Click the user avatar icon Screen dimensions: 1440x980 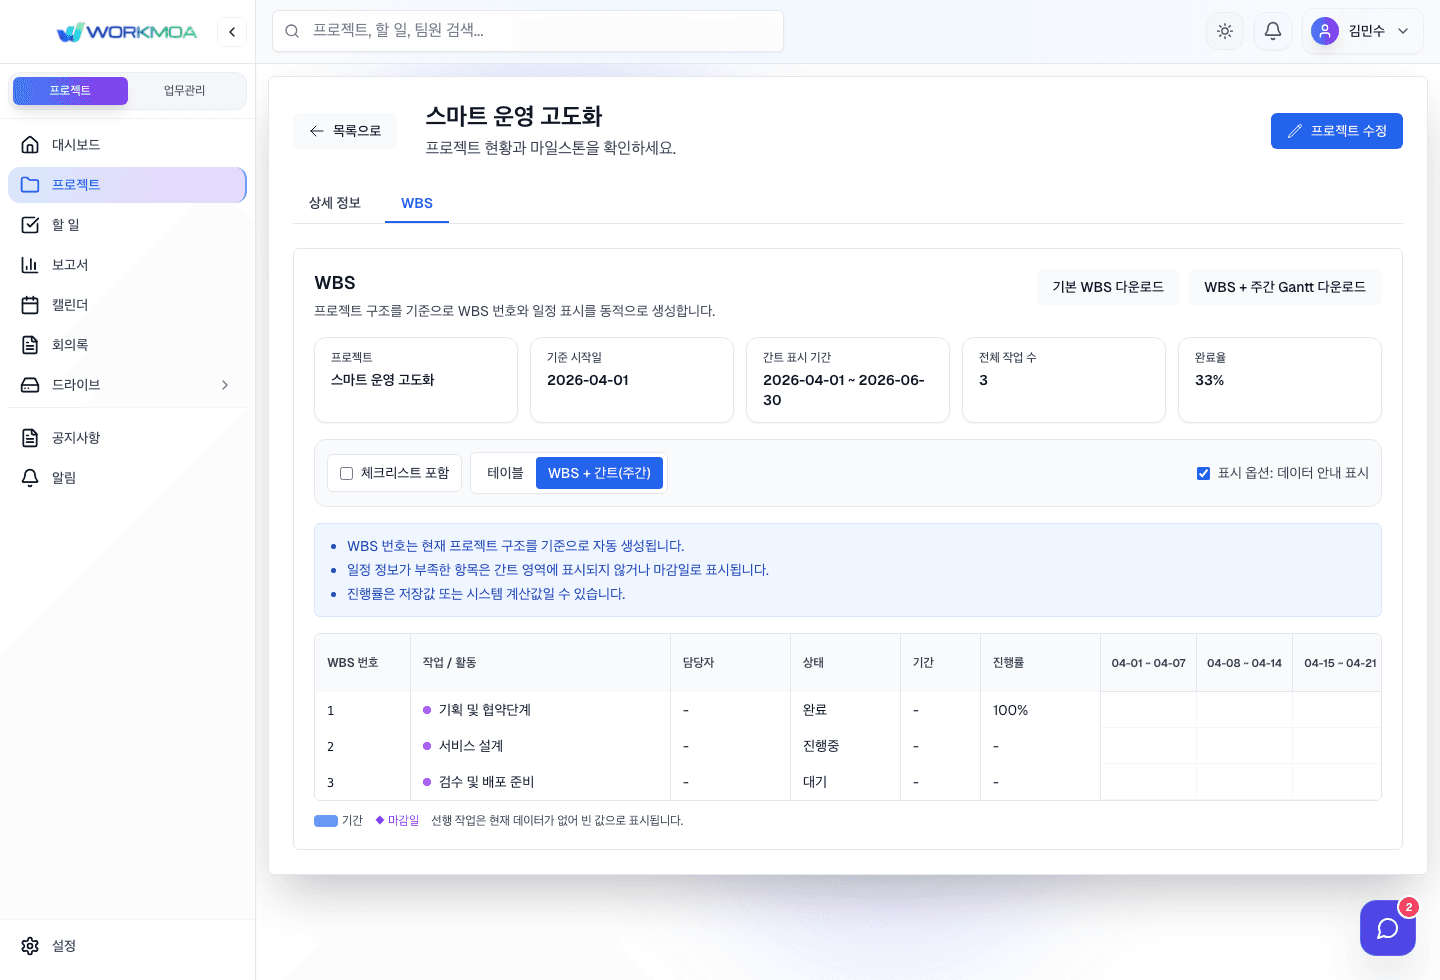click(x=1325, y=31)
